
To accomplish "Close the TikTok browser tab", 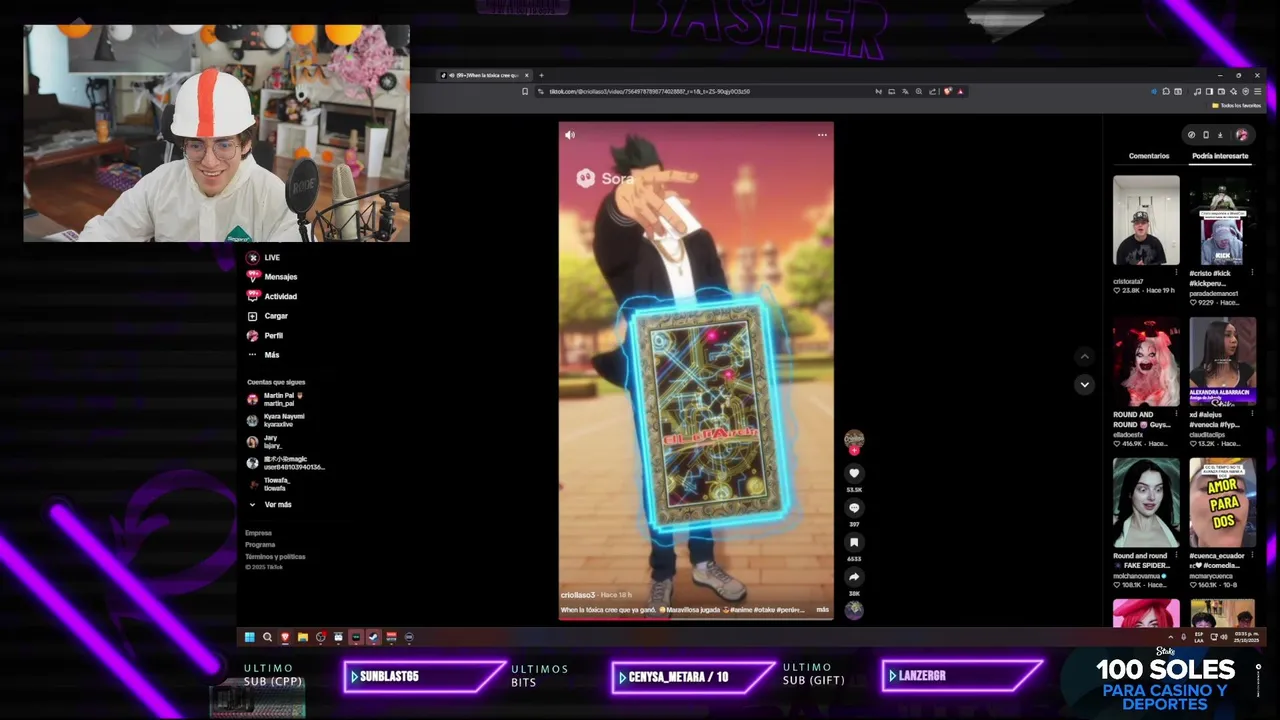I will 527,75.
